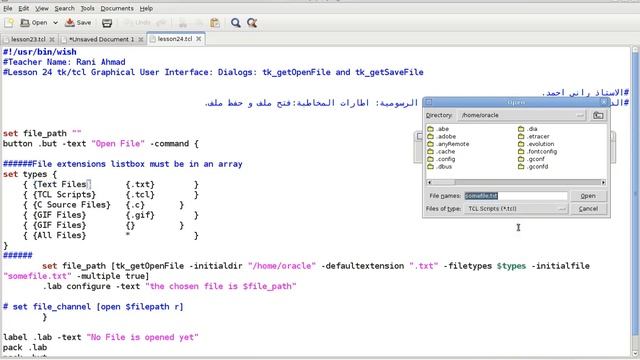The height and width of the screenshot is (360, 640).
Task: Open Find with the magnifier icon
Action: coord(236,23)
